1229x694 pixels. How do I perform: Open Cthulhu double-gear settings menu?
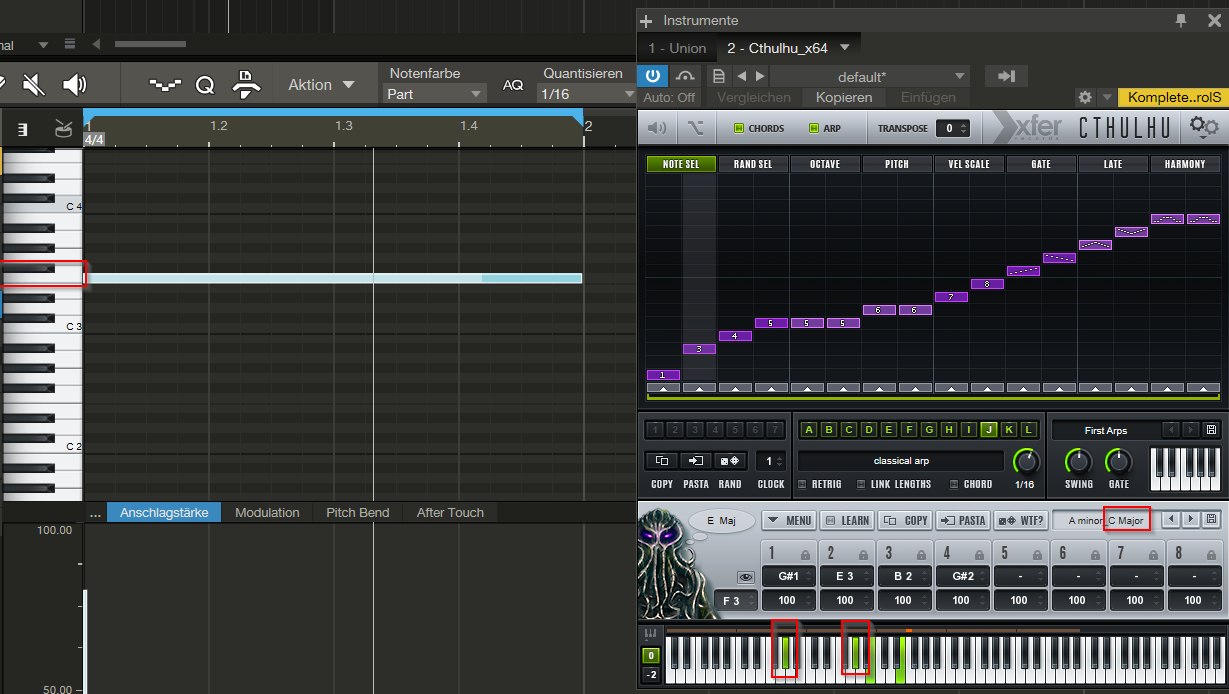point(1203,127)
